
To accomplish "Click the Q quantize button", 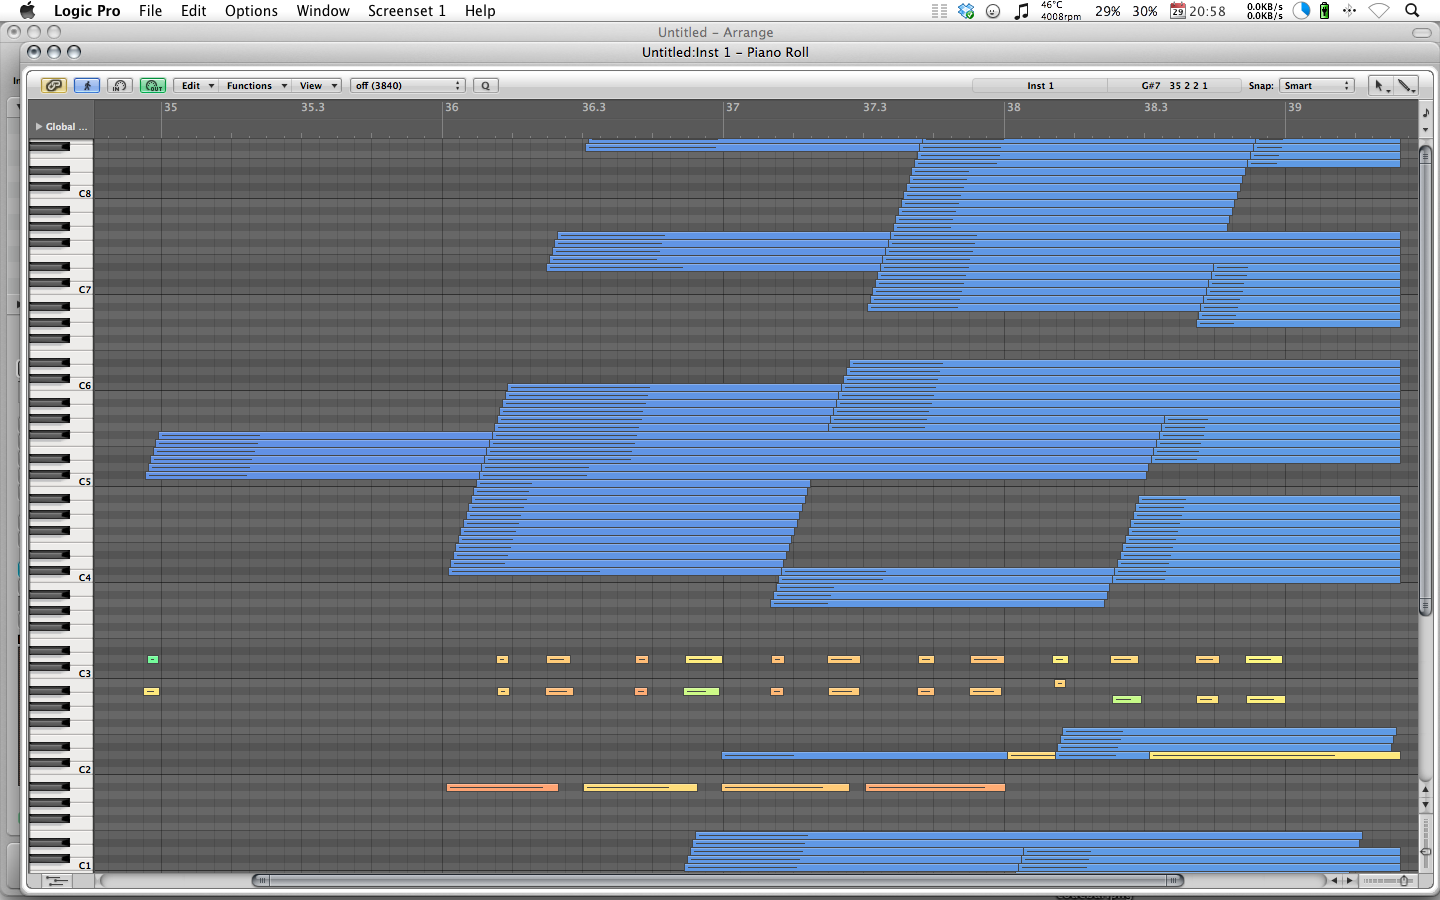I will pyautogui.click(x=486, y=86).
